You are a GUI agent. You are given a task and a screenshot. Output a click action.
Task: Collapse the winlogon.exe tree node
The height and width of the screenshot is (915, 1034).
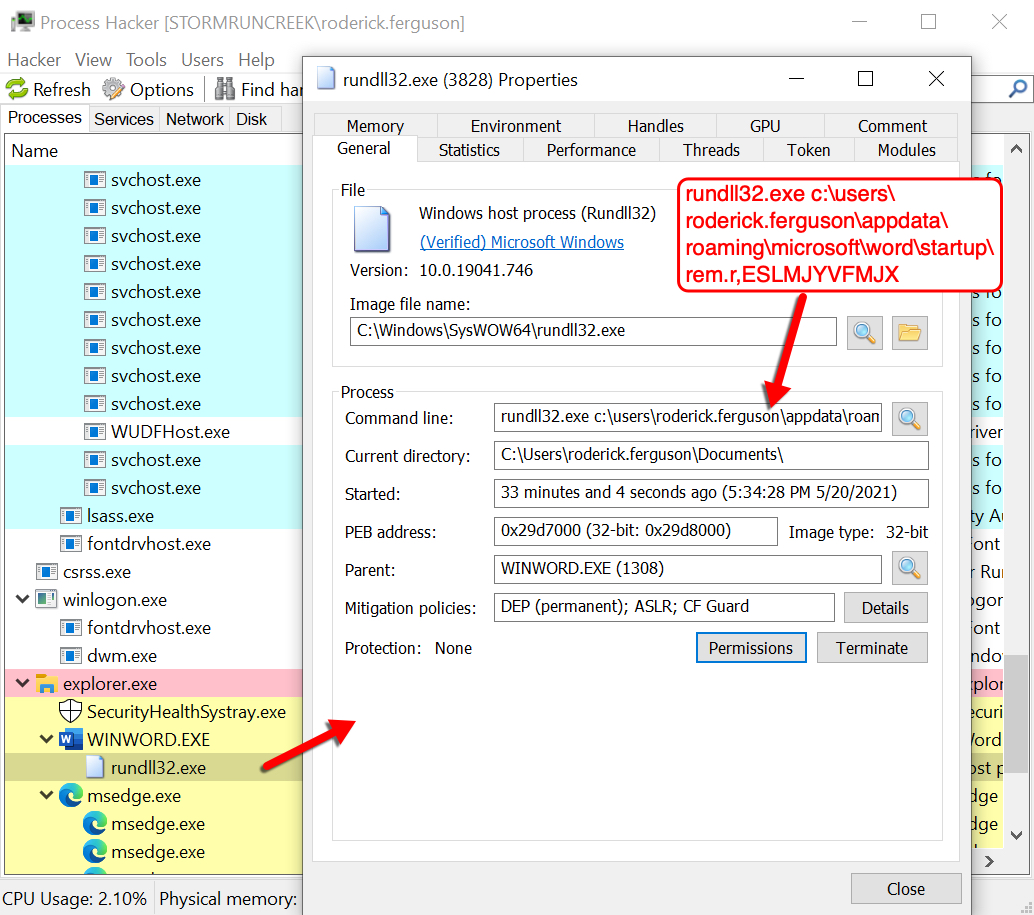(22, 599)
